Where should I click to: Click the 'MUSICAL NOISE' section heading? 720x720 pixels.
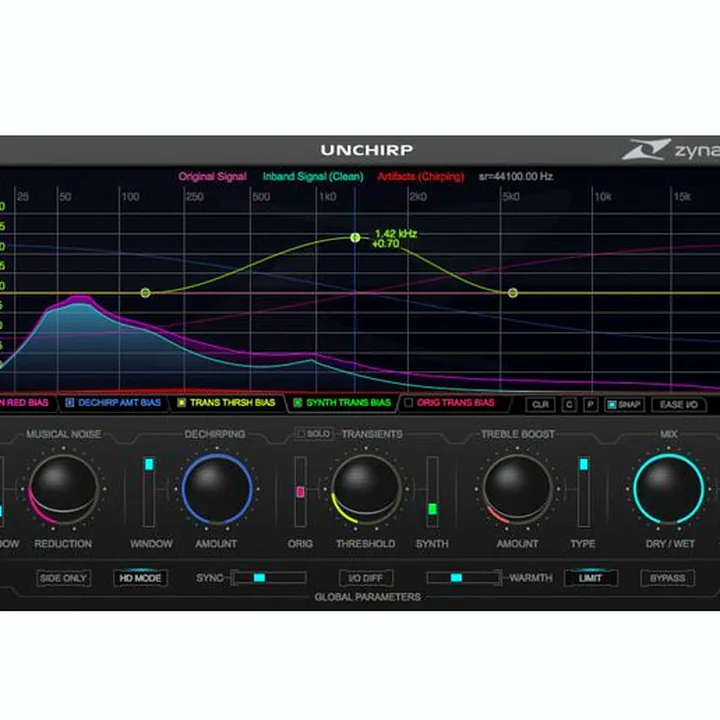pos(63,434)
